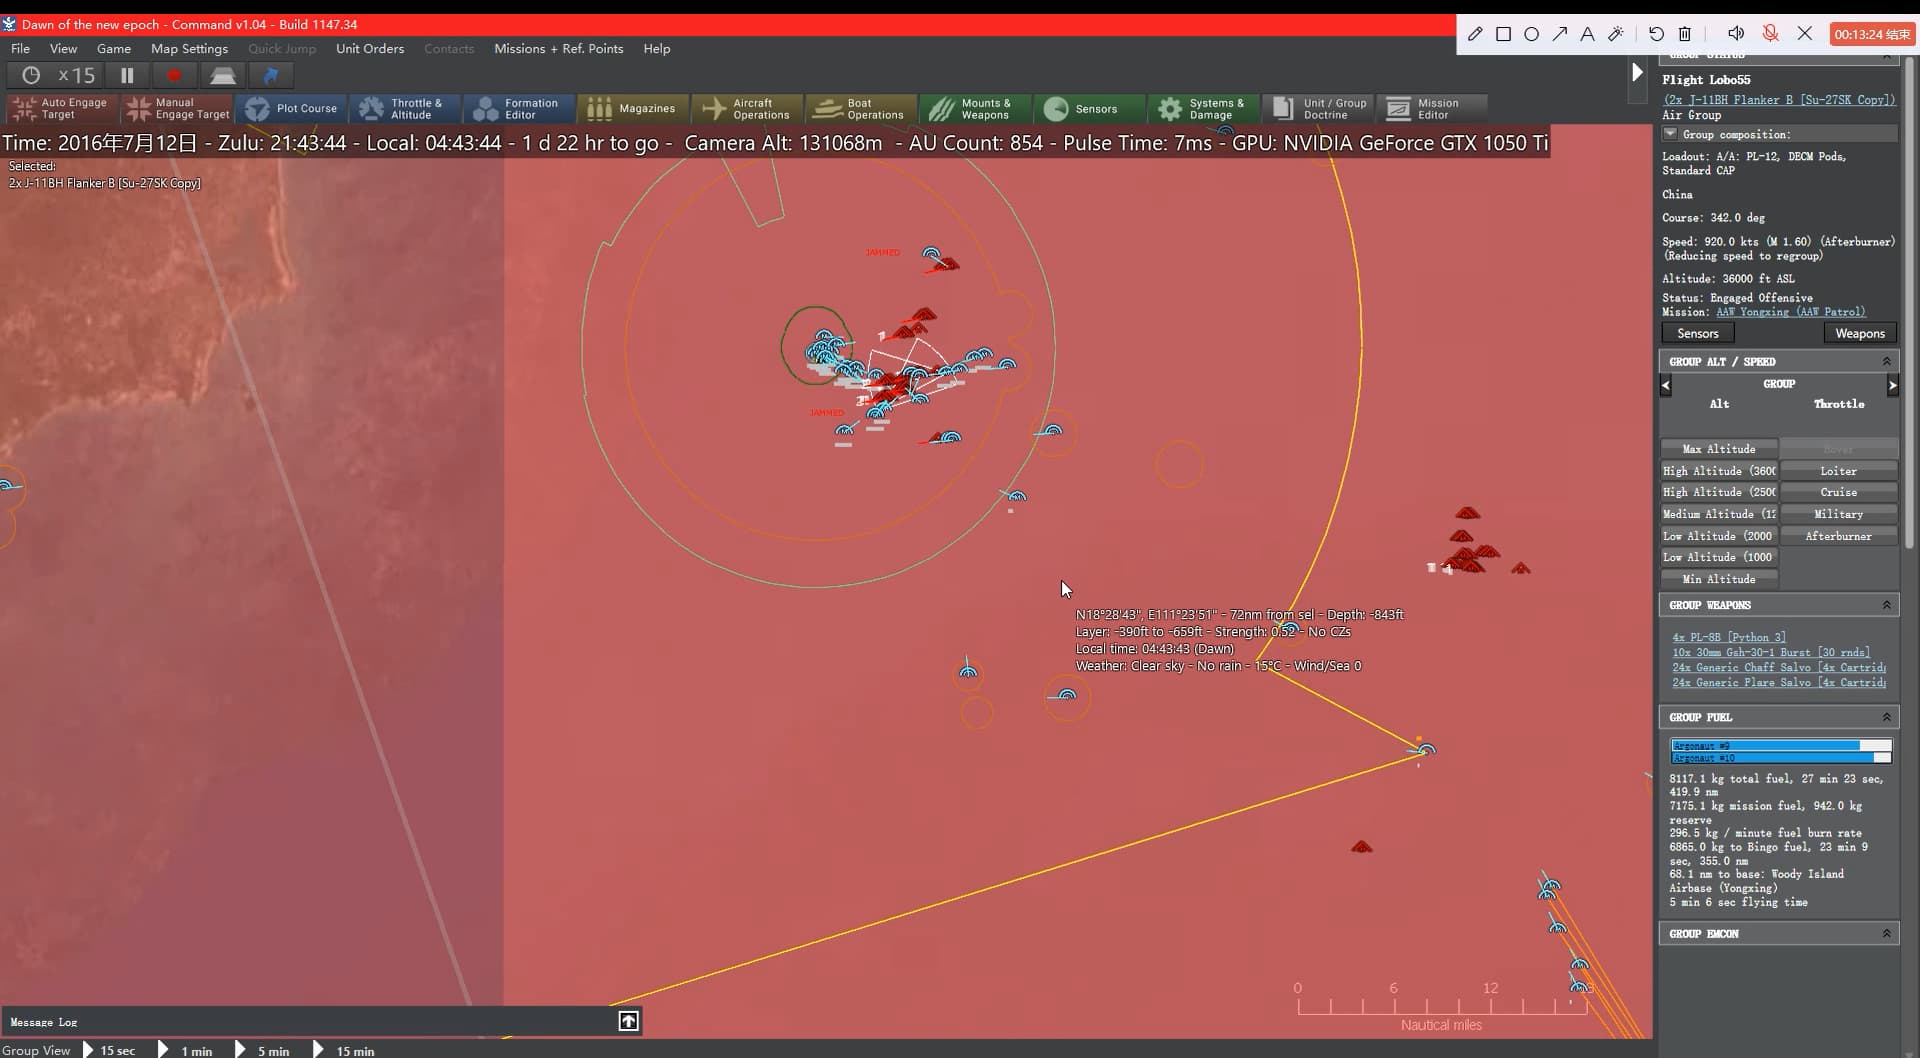Click the left arrow beside GROUP
1920x1058 pixels.
click(x=1666, y=385)
